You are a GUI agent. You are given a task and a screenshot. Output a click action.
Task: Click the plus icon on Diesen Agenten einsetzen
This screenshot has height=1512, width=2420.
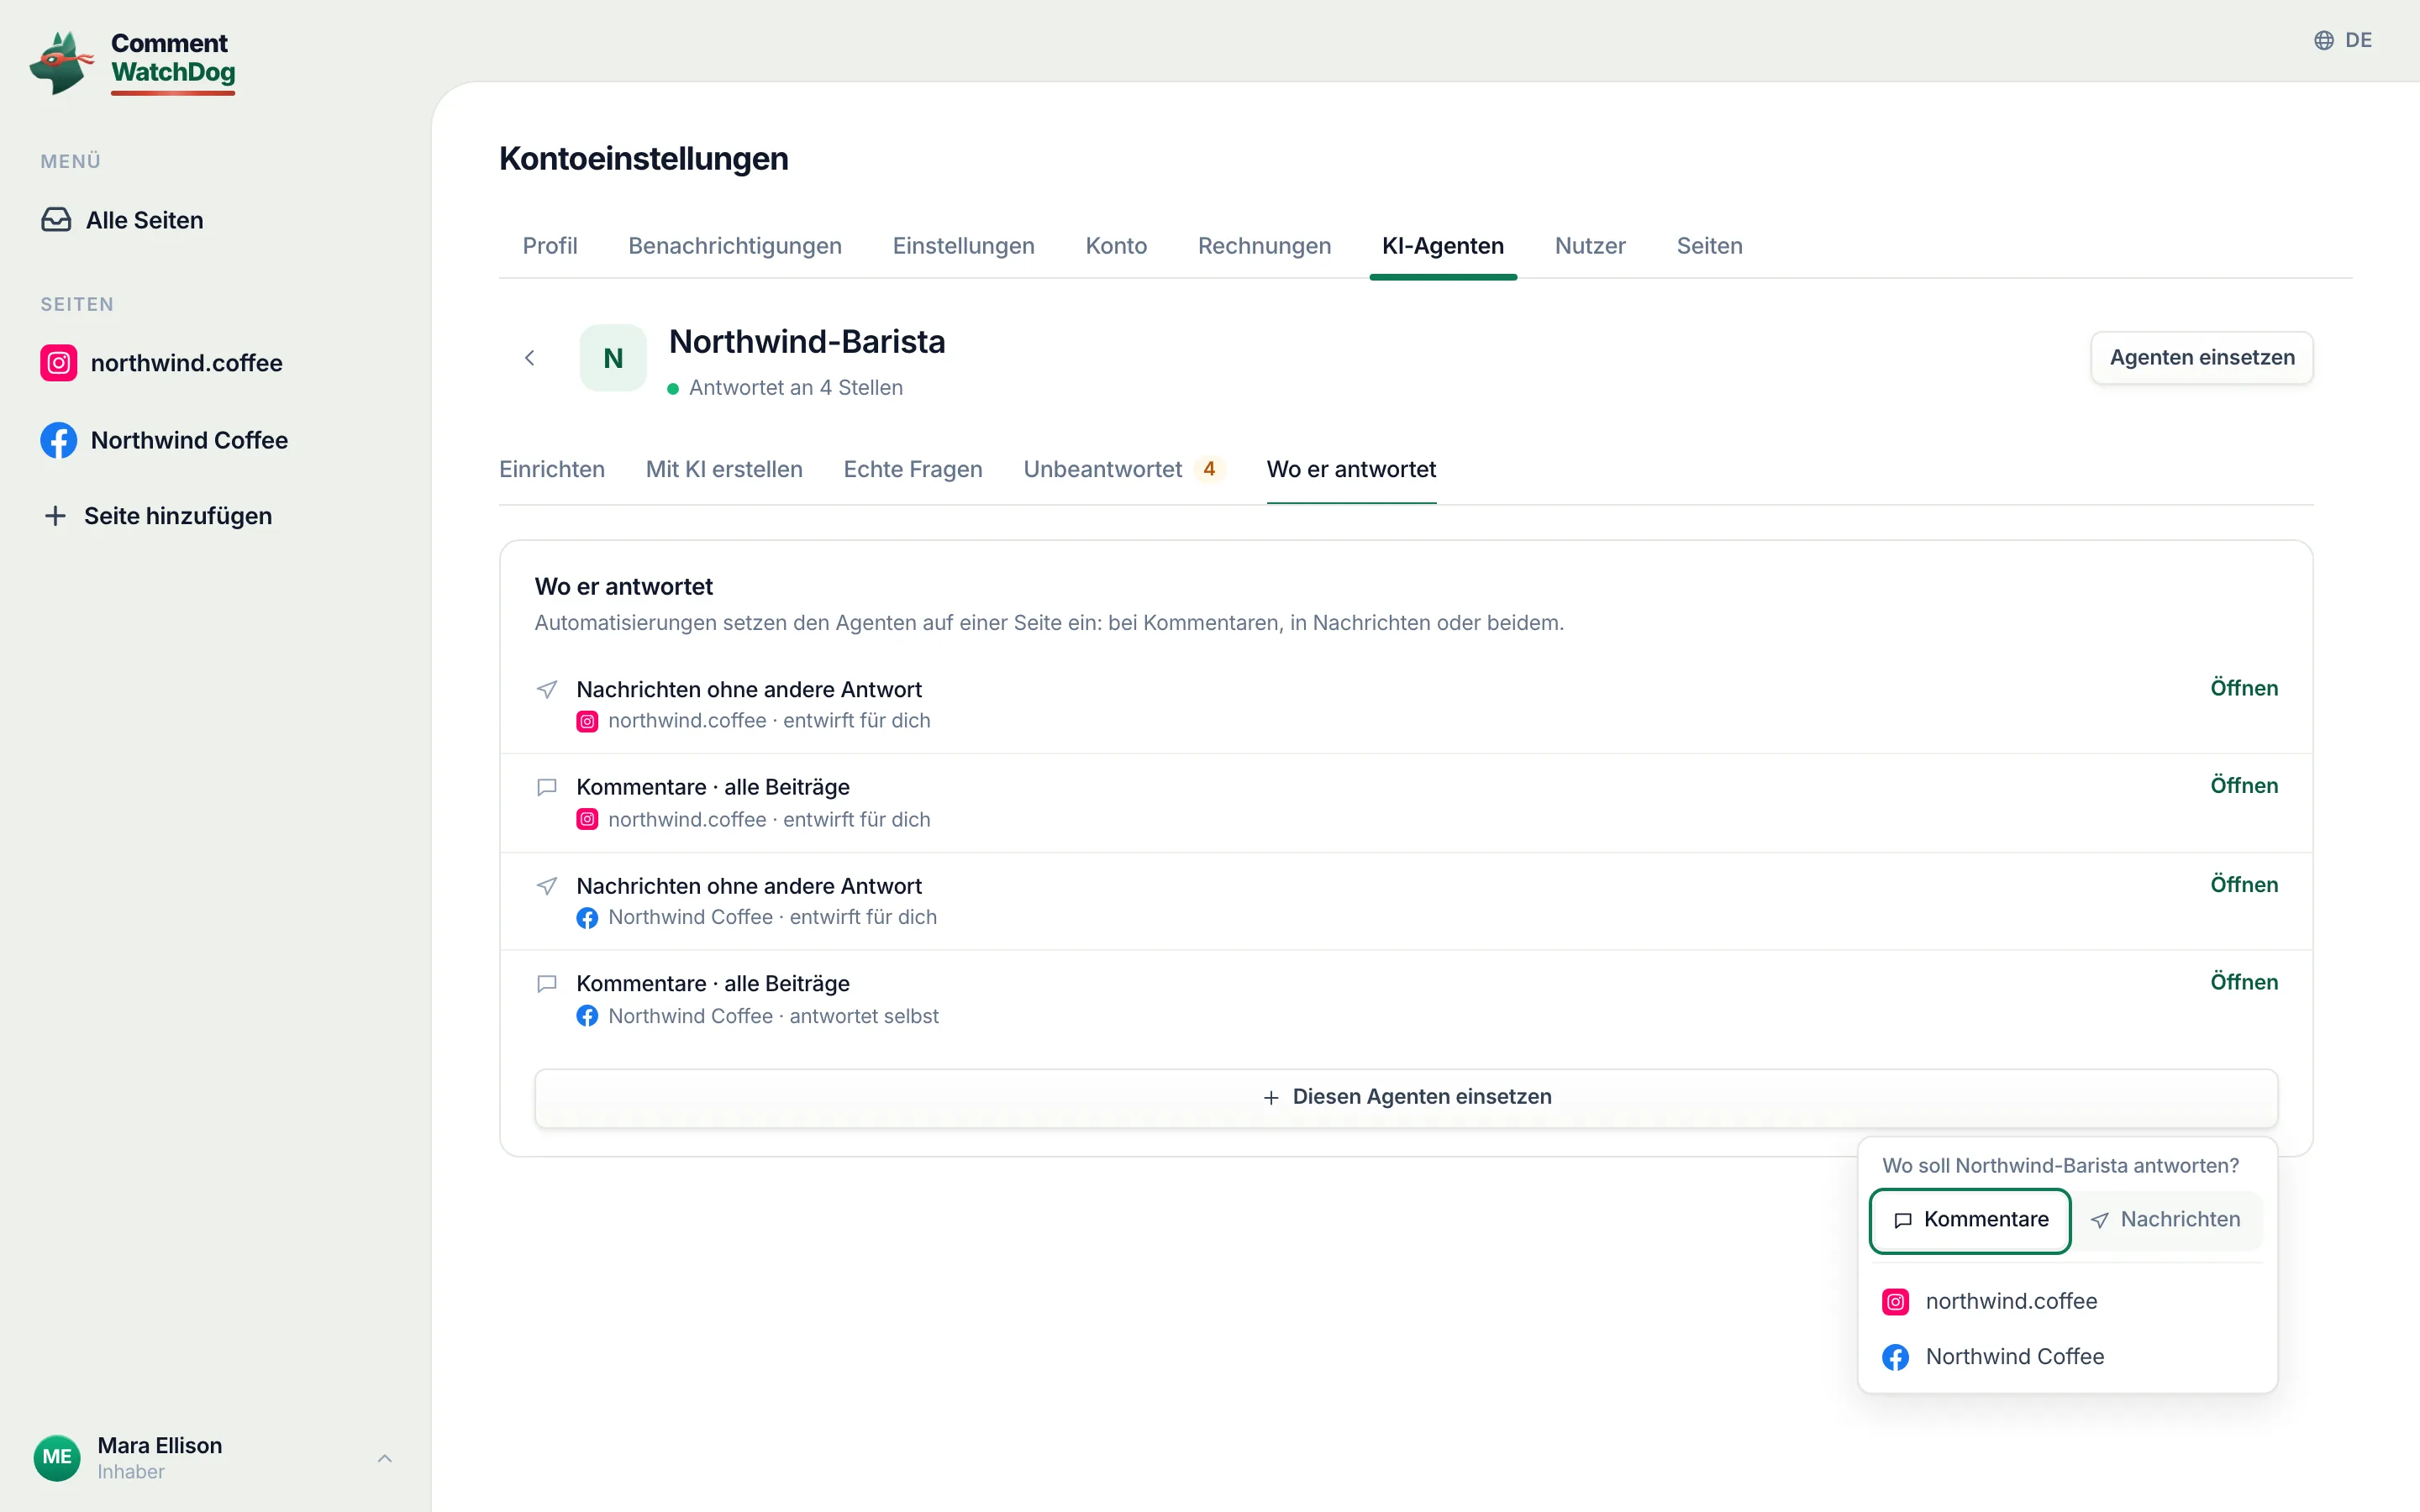coord(1271,1097)
